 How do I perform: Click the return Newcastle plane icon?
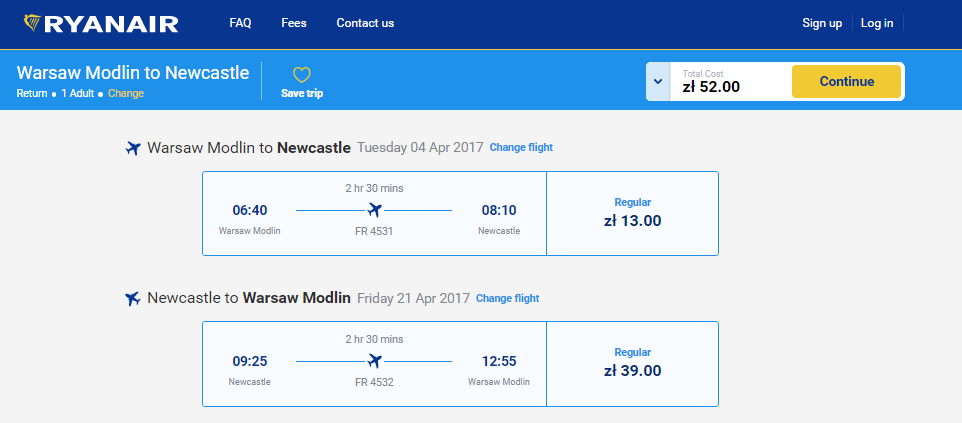pos(134,298)
